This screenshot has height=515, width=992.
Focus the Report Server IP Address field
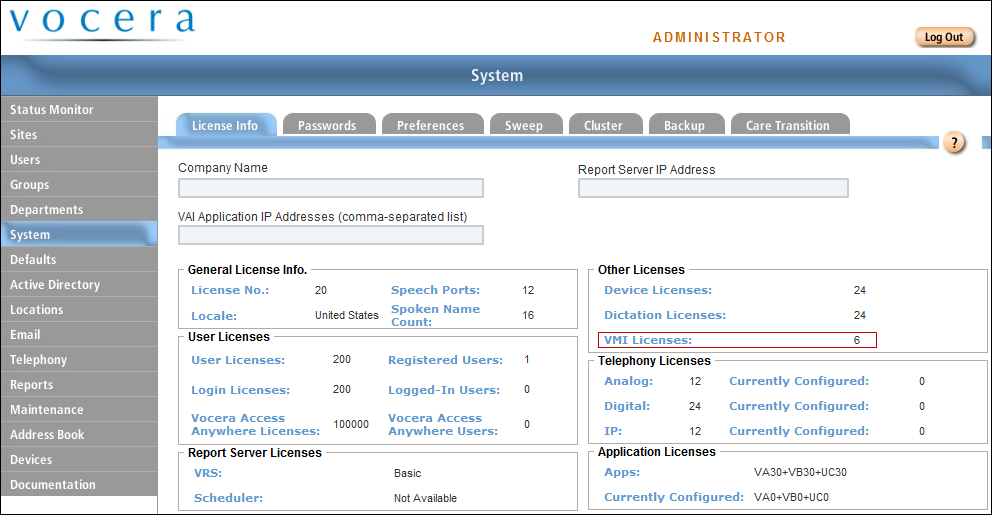point(713,188)
